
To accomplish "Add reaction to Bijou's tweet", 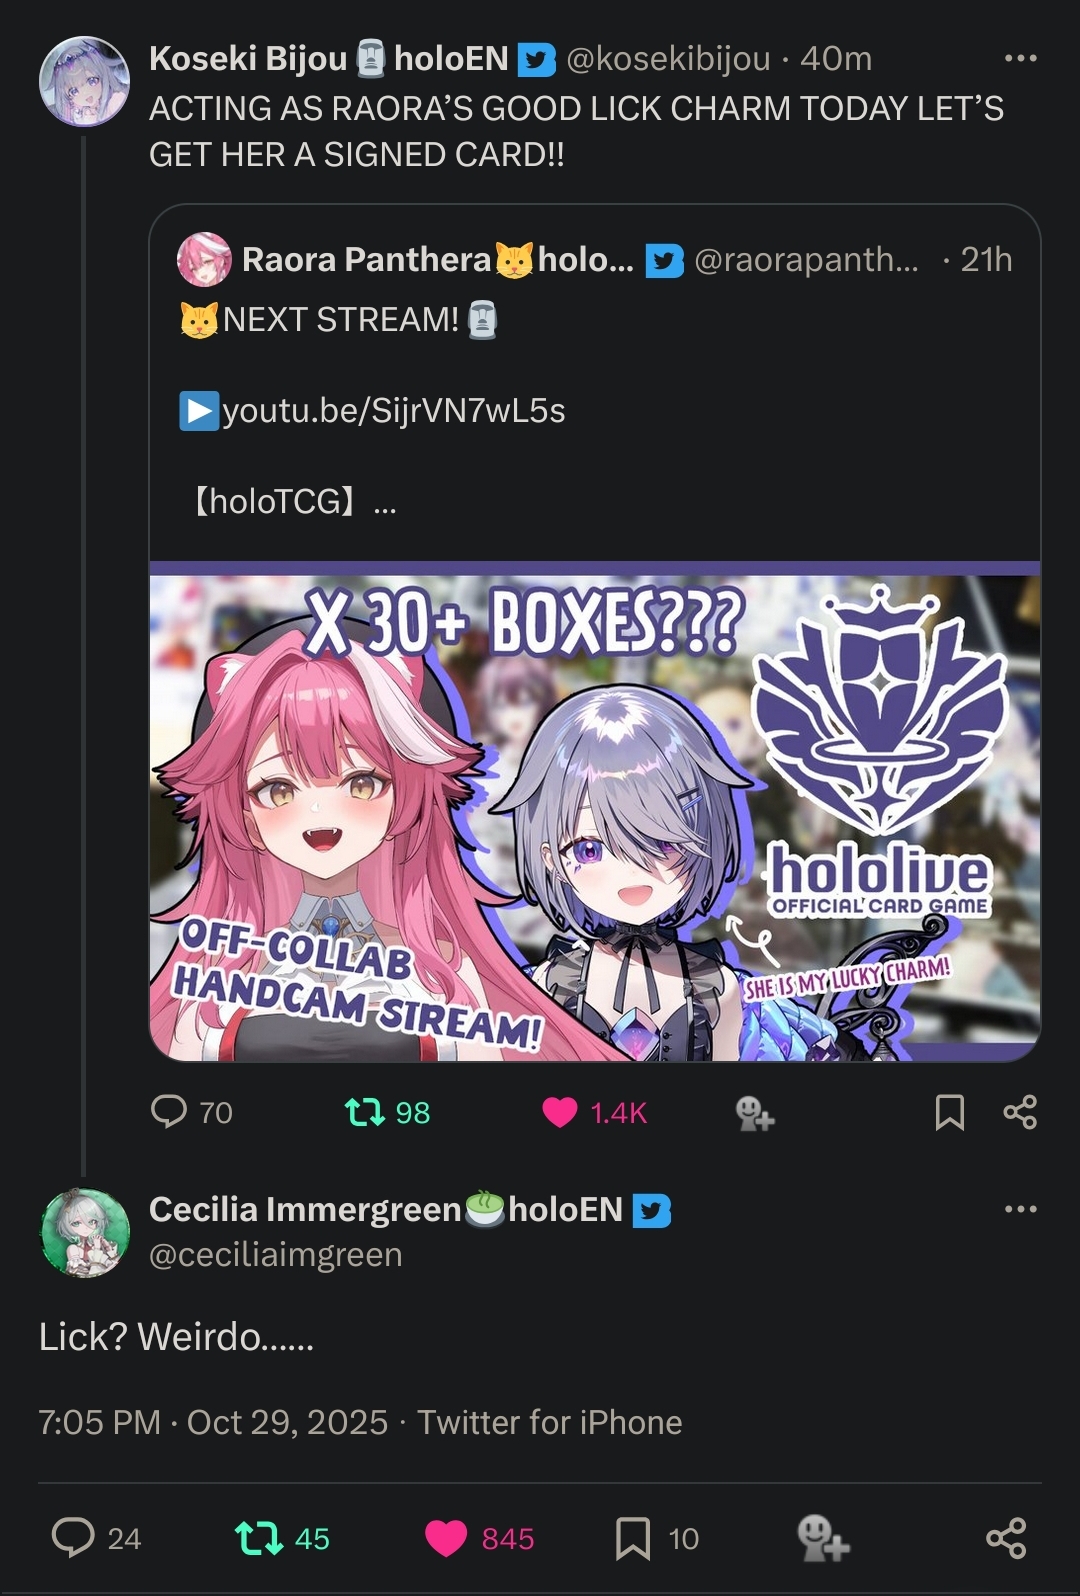I will tap(755, 1113).
